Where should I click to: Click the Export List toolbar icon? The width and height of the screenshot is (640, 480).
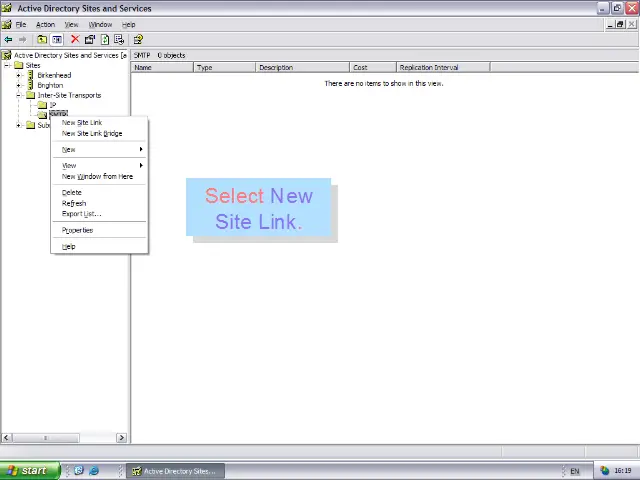pyautogui.click(x=119, y=40)
